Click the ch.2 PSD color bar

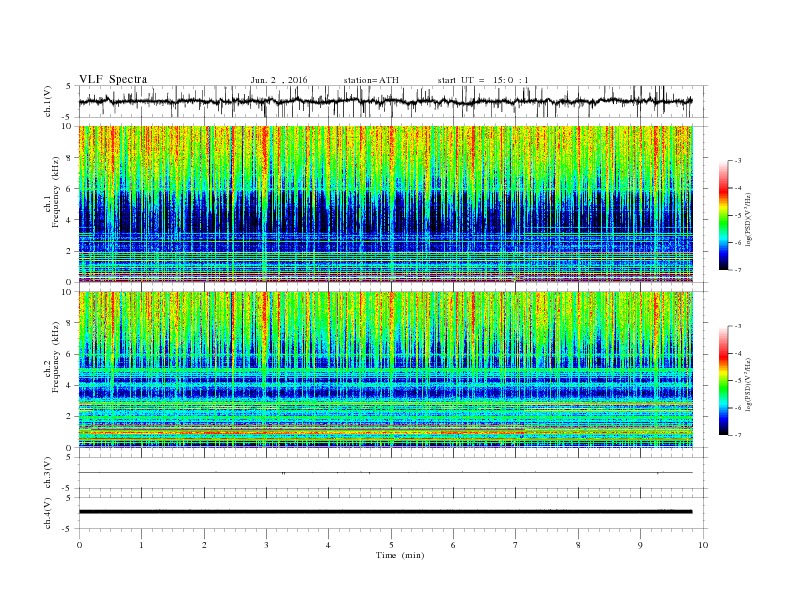pos(724,381)
